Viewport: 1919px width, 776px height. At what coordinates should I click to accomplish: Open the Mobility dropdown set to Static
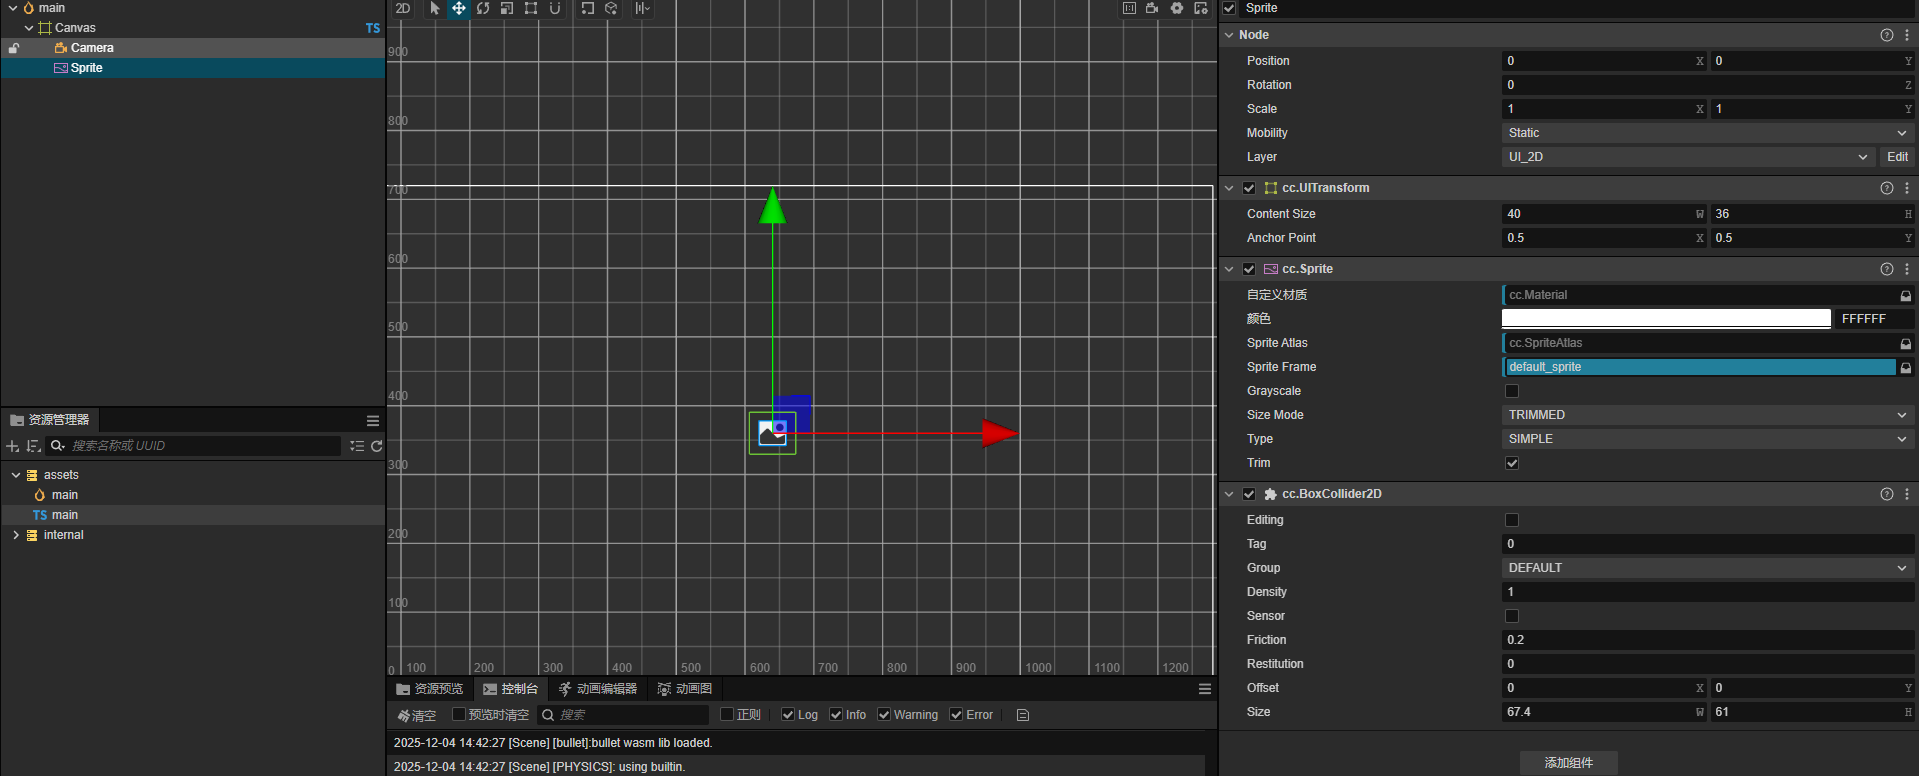[x=1708, y=133]
